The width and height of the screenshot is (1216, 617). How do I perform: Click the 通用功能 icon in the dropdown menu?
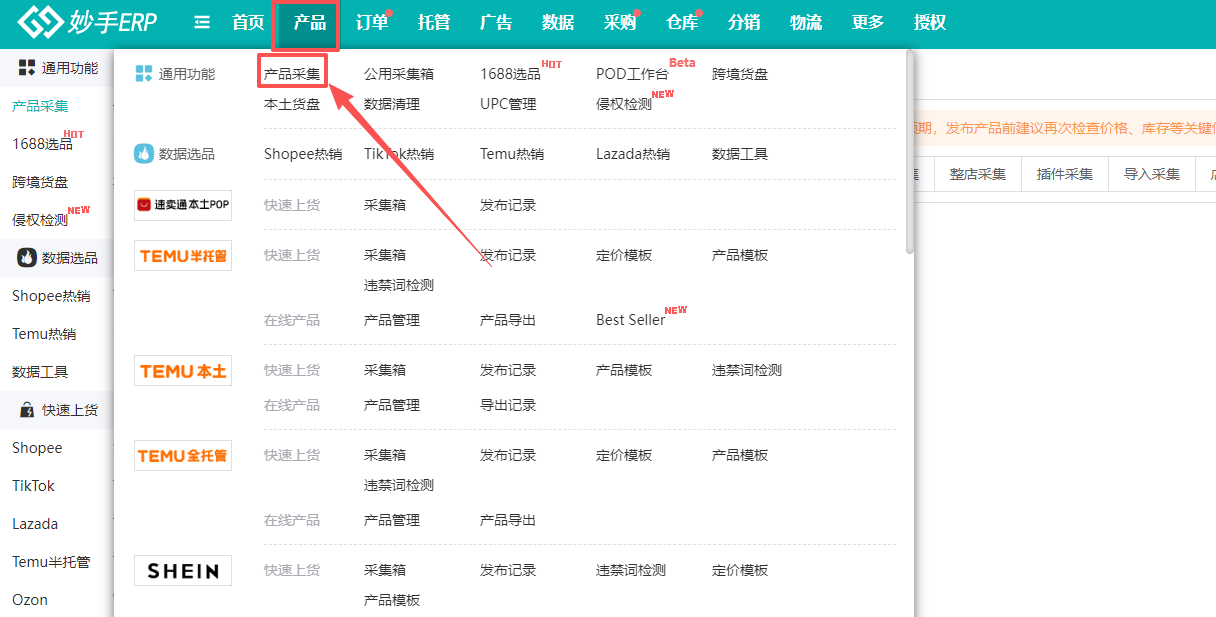143,74
